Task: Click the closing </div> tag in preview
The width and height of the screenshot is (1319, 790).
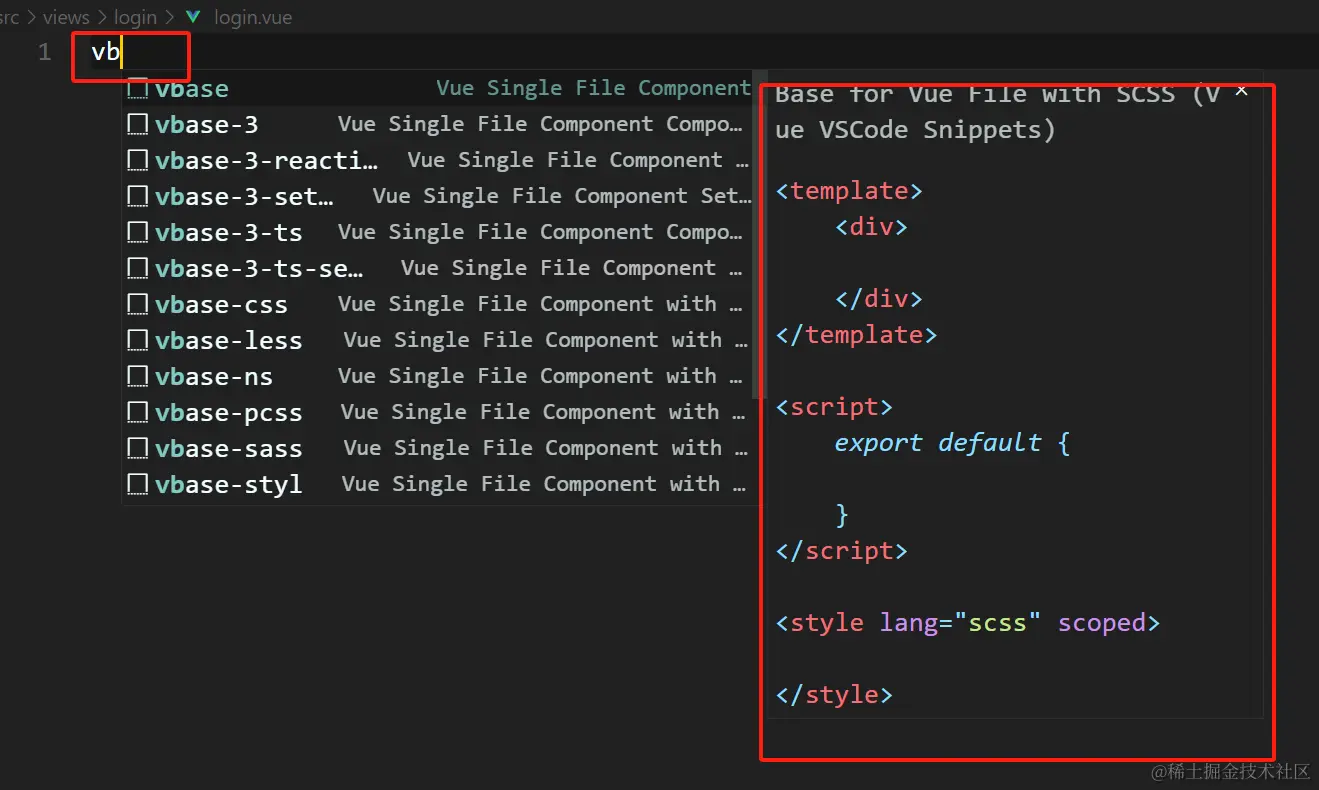Action: [x=879, y=299]
